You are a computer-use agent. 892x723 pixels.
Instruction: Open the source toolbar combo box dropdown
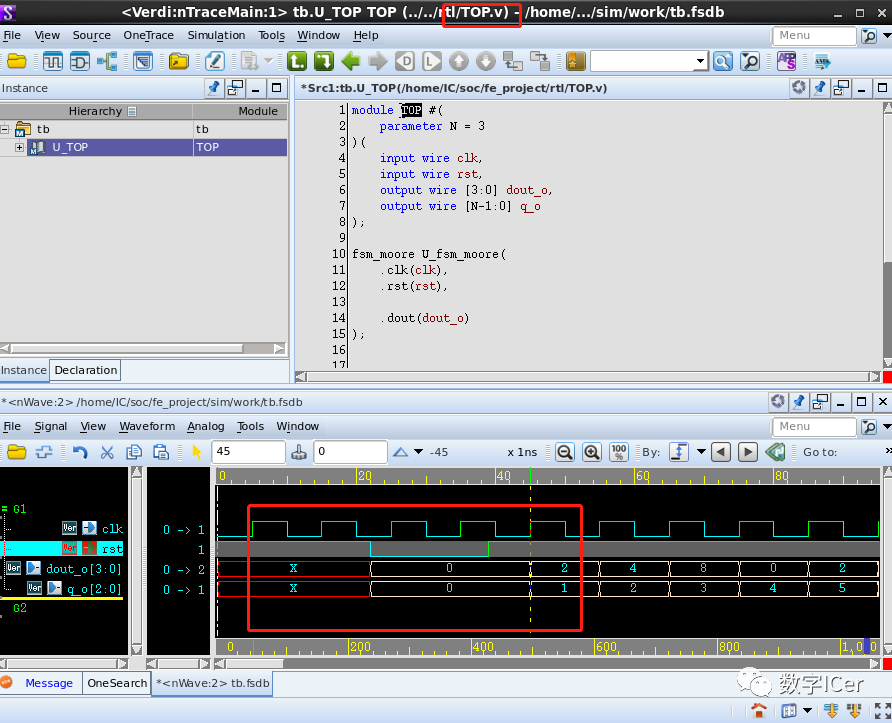700,61
